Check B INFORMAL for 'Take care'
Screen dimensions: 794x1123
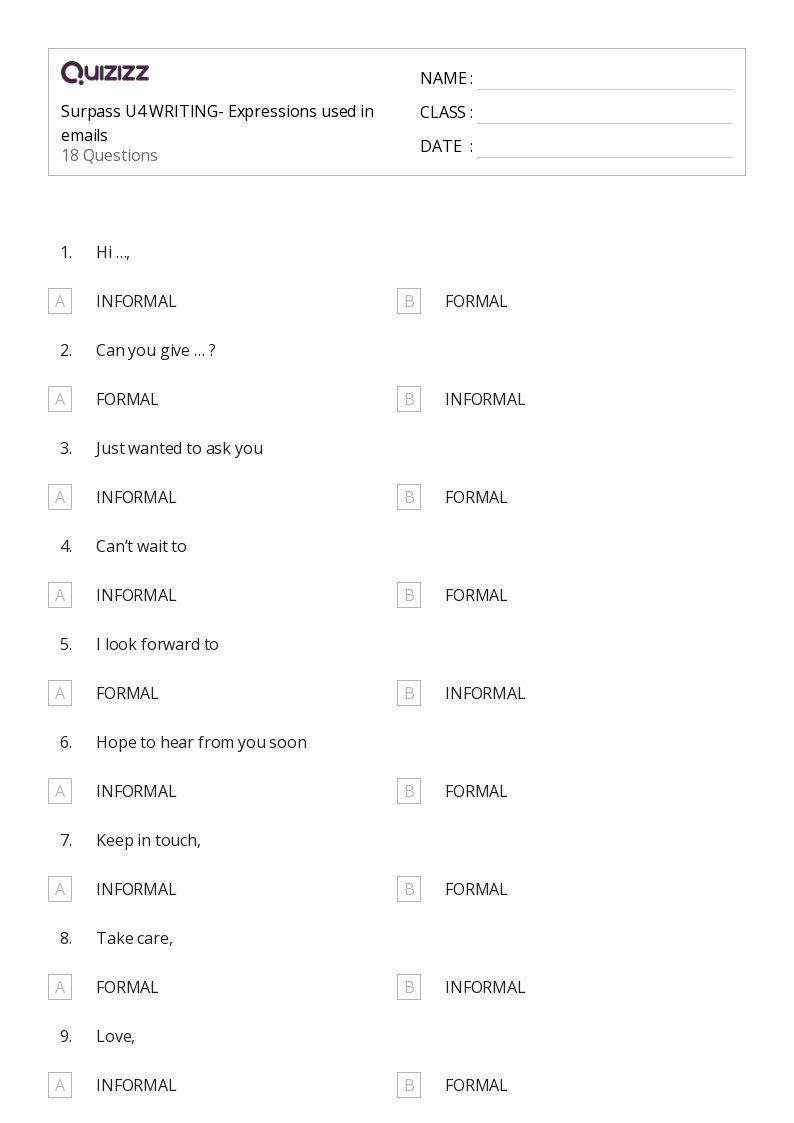pos(409,987)
